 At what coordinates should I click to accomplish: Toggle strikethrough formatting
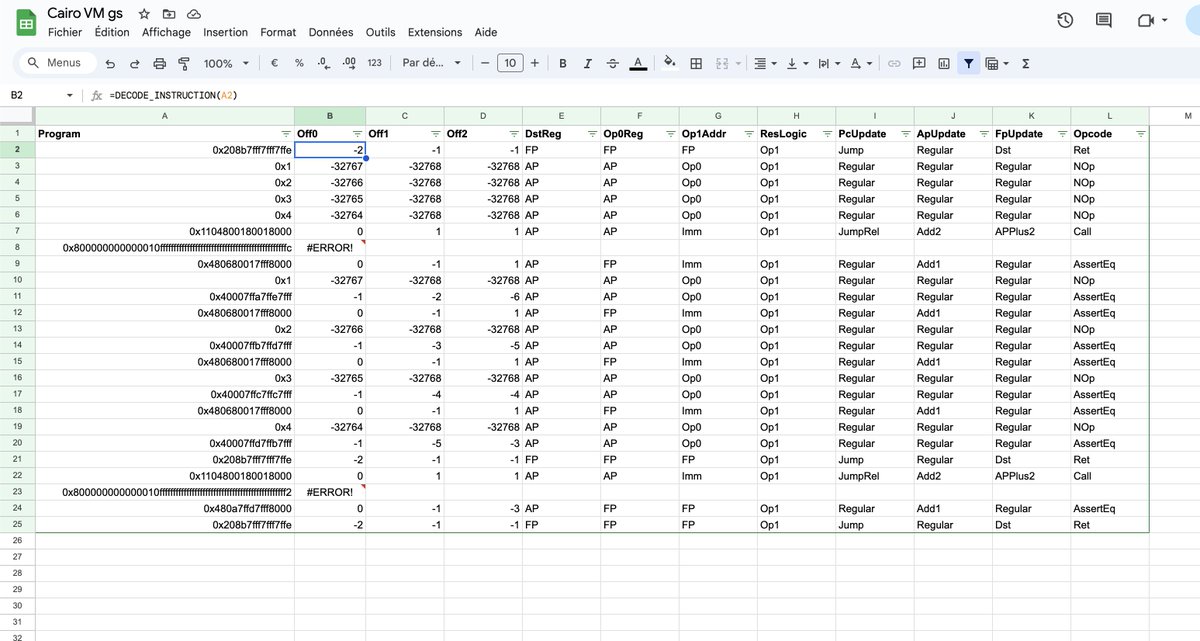[612, 63]
